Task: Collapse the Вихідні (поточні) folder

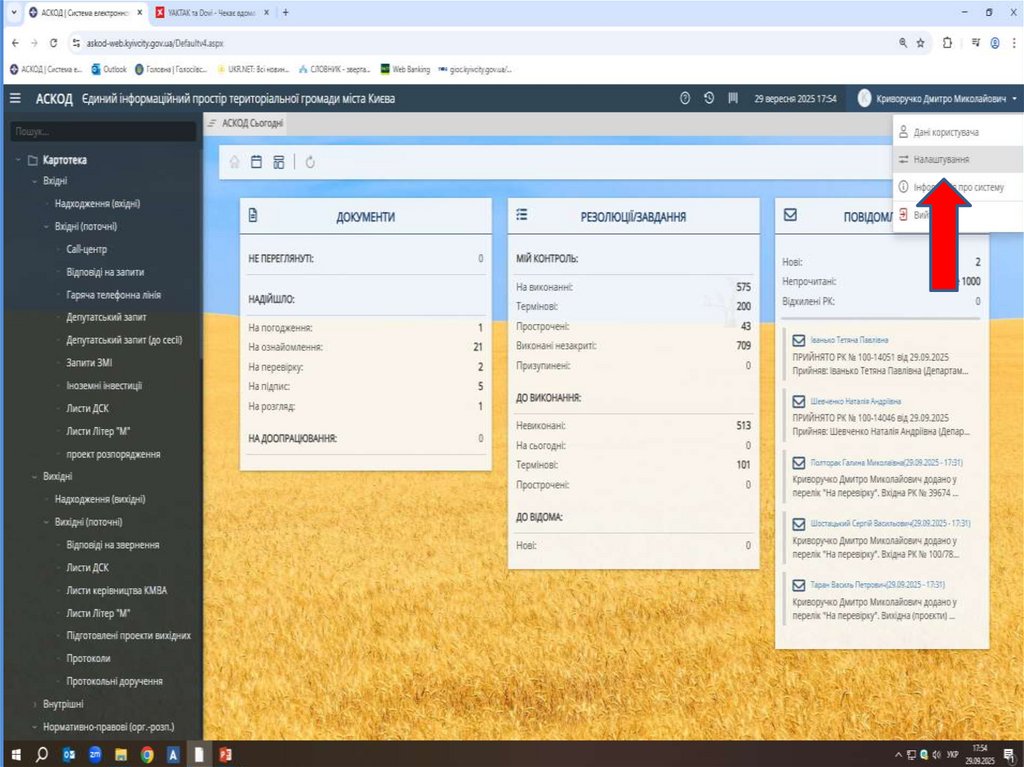Action: coord(46,521)
